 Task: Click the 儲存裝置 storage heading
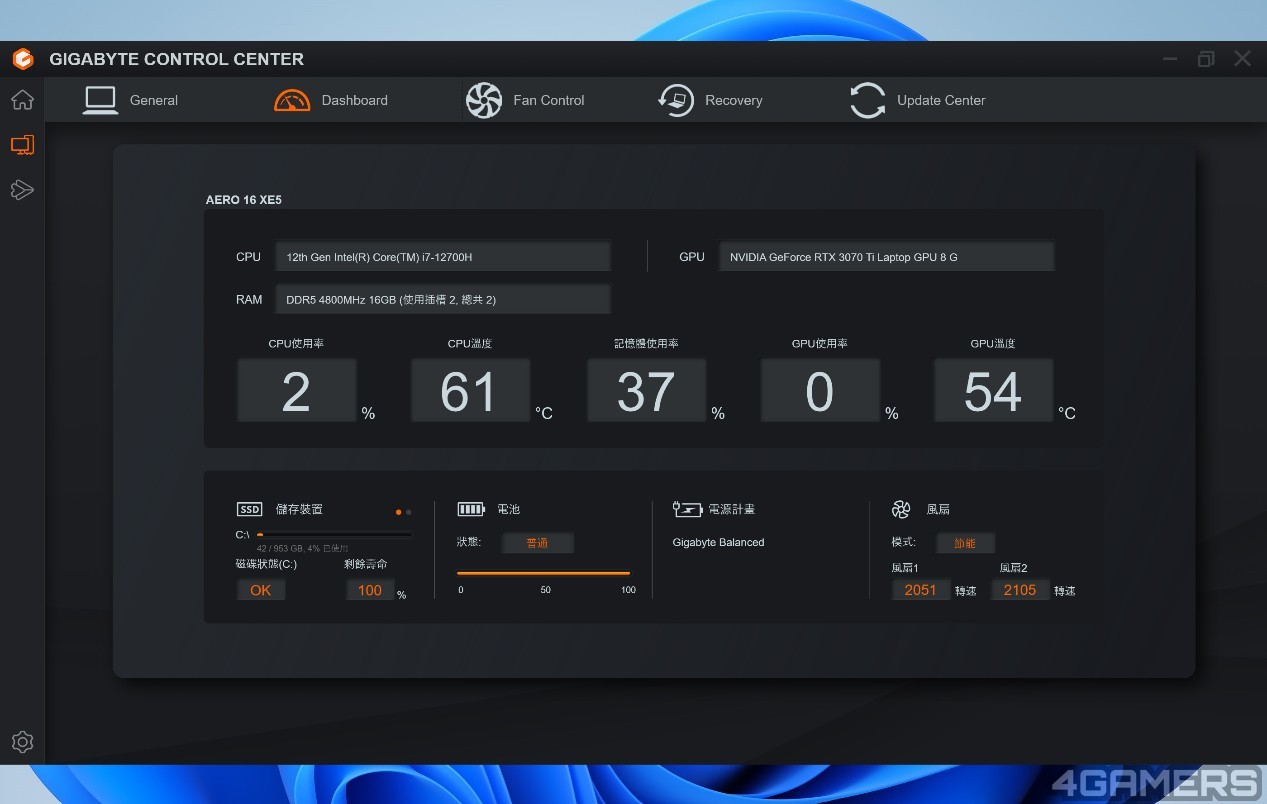[x=299, y=509]
